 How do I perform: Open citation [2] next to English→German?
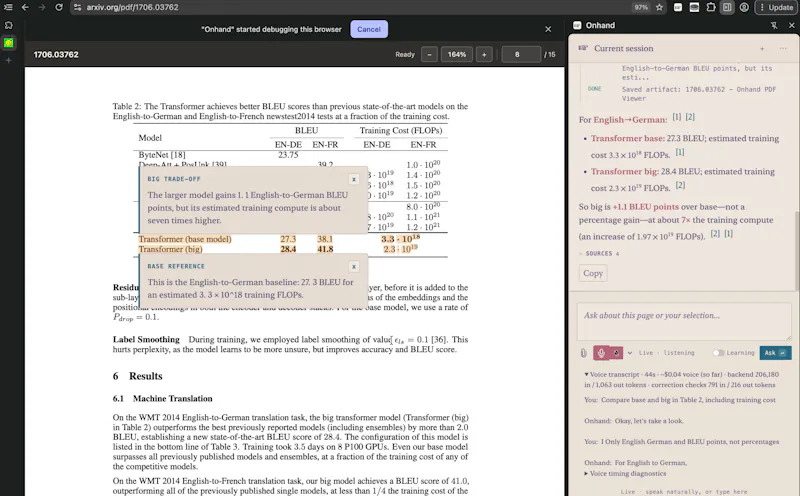point(690,117)
